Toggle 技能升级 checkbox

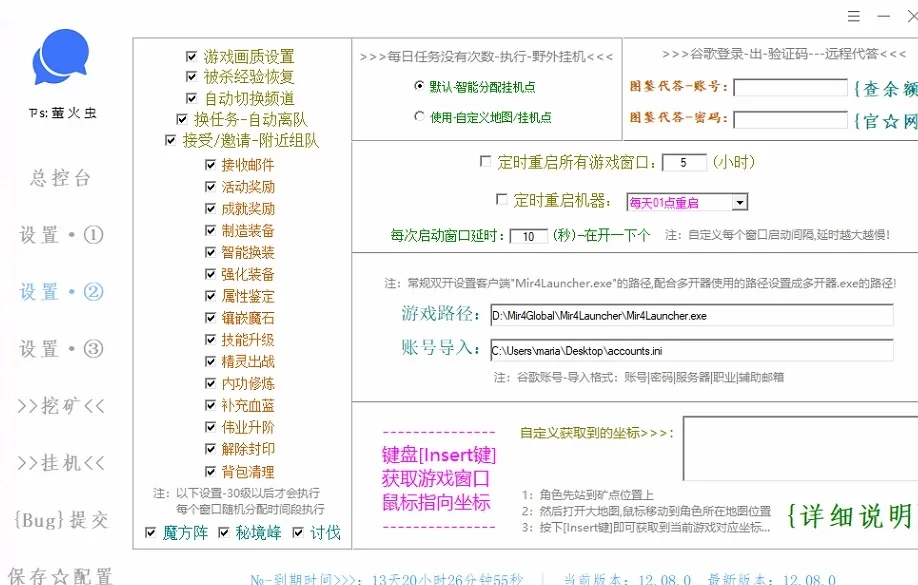[211, 340]
